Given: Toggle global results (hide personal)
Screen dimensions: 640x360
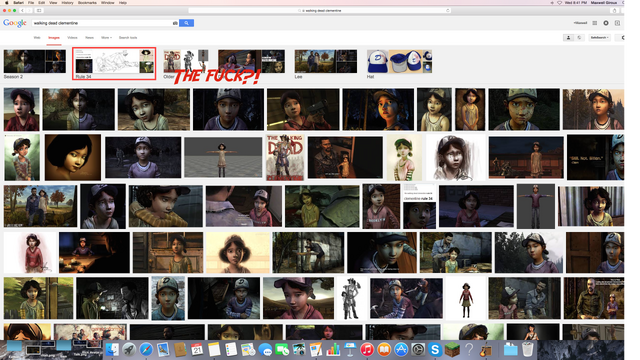Looking at the screenshot, I should (x=579, y=38).
